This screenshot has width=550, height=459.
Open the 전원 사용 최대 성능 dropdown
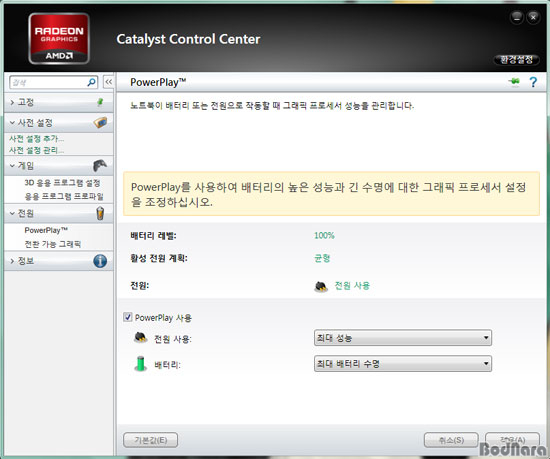pyautogui.click(x=403, y=338)
